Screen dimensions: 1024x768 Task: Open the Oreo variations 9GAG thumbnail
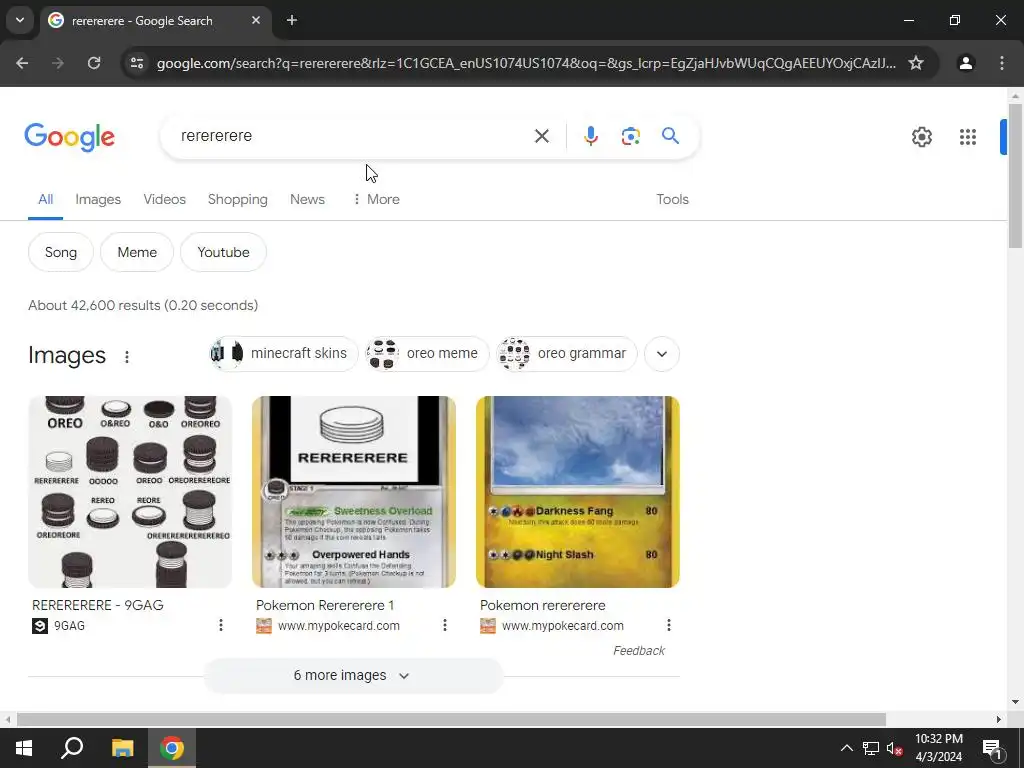(130, 492)
